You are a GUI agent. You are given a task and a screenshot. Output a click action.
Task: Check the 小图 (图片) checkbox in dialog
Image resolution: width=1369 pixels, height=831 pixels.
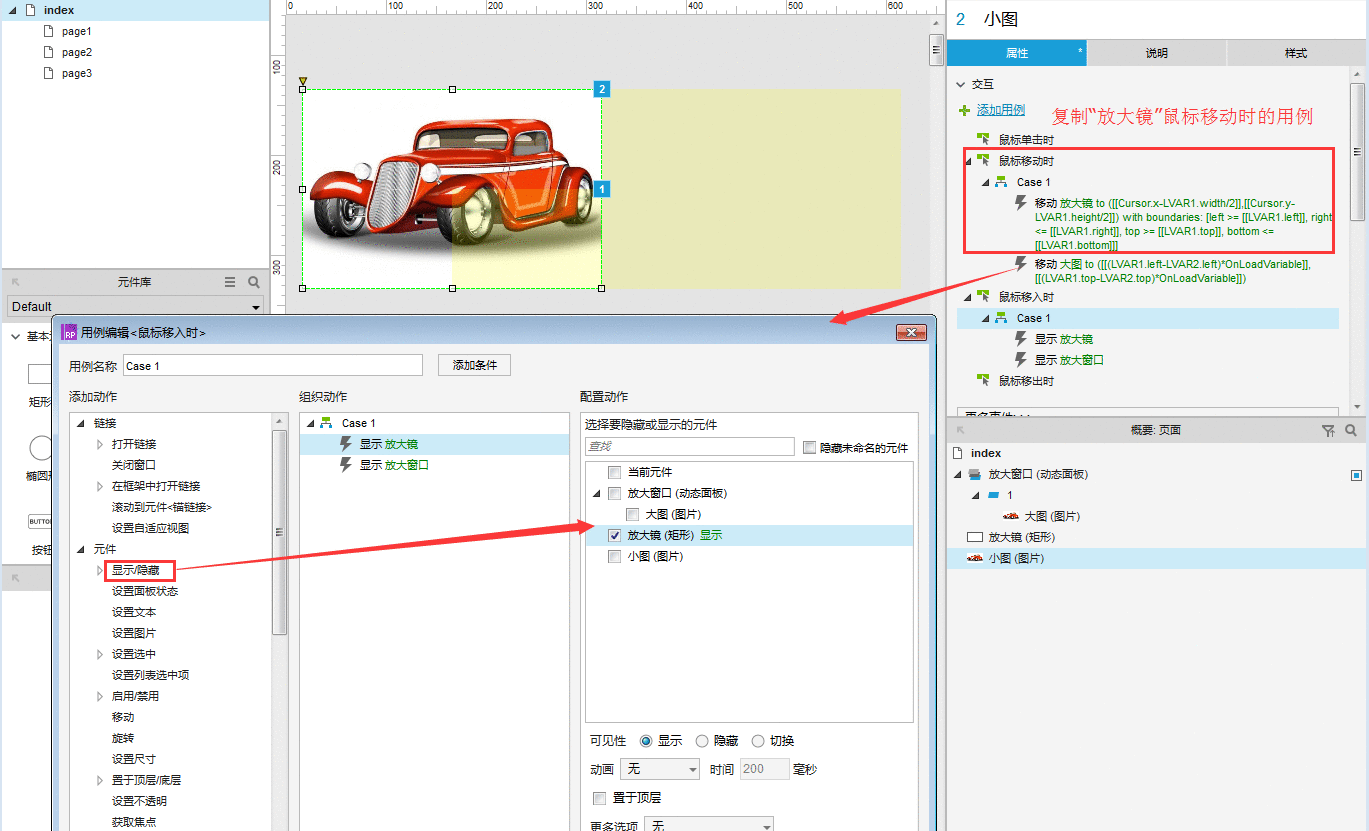tap(615, 557)
